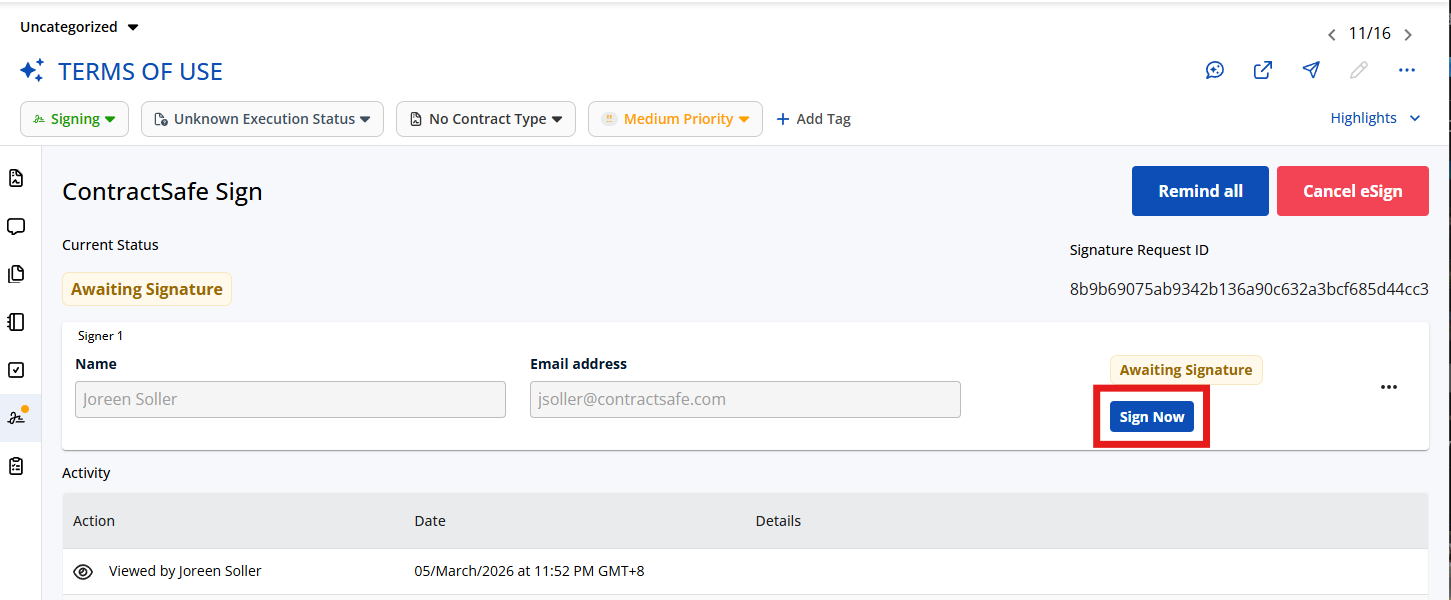The height and width of the screenshot is (600, 1451).
Task: Go to the next contract arrow
Action: 1408,35
